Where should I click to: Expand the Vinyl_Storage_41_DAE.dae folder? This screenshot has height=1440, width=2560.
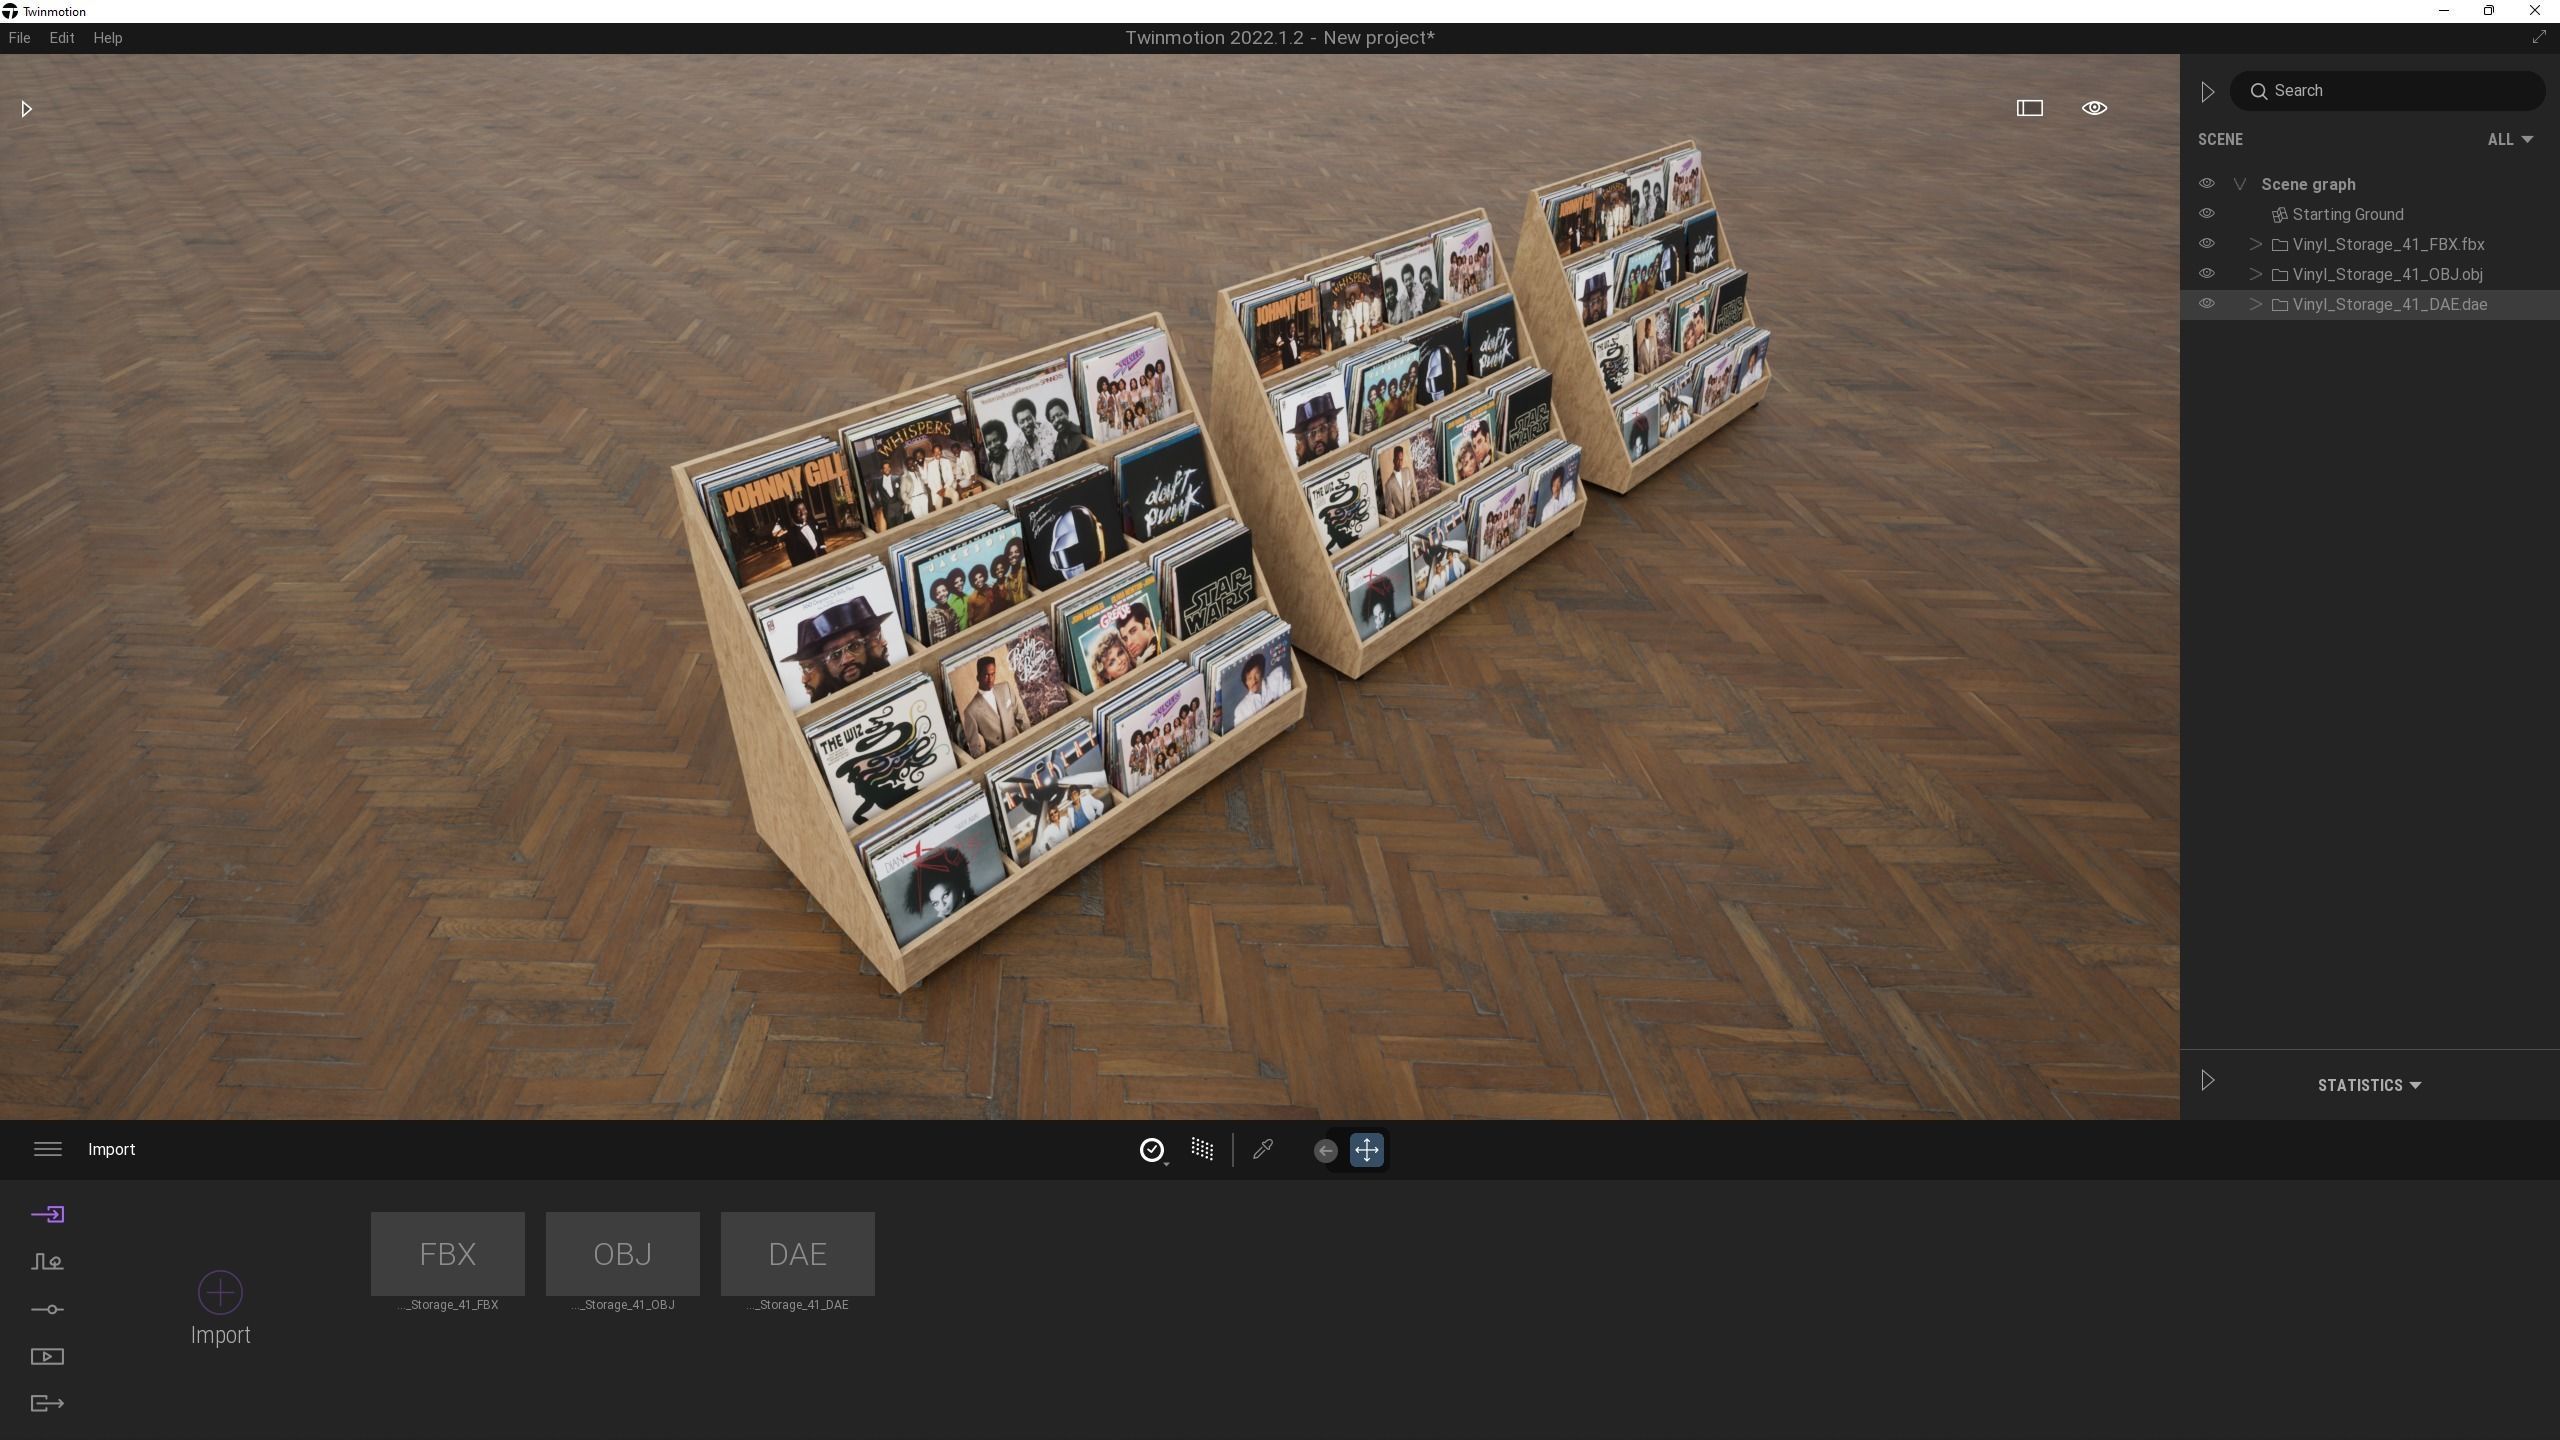(2256, 305)
